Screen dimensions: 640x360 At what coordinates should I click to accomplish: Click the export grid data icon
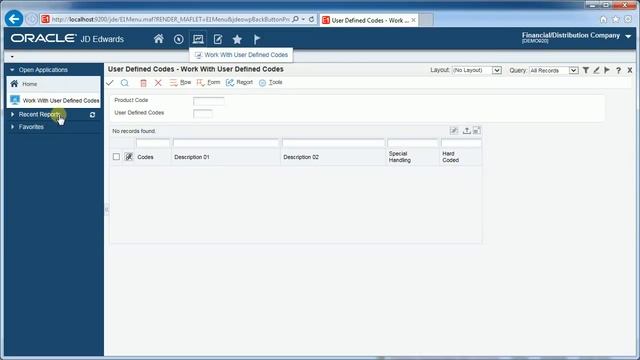(467, 131)
